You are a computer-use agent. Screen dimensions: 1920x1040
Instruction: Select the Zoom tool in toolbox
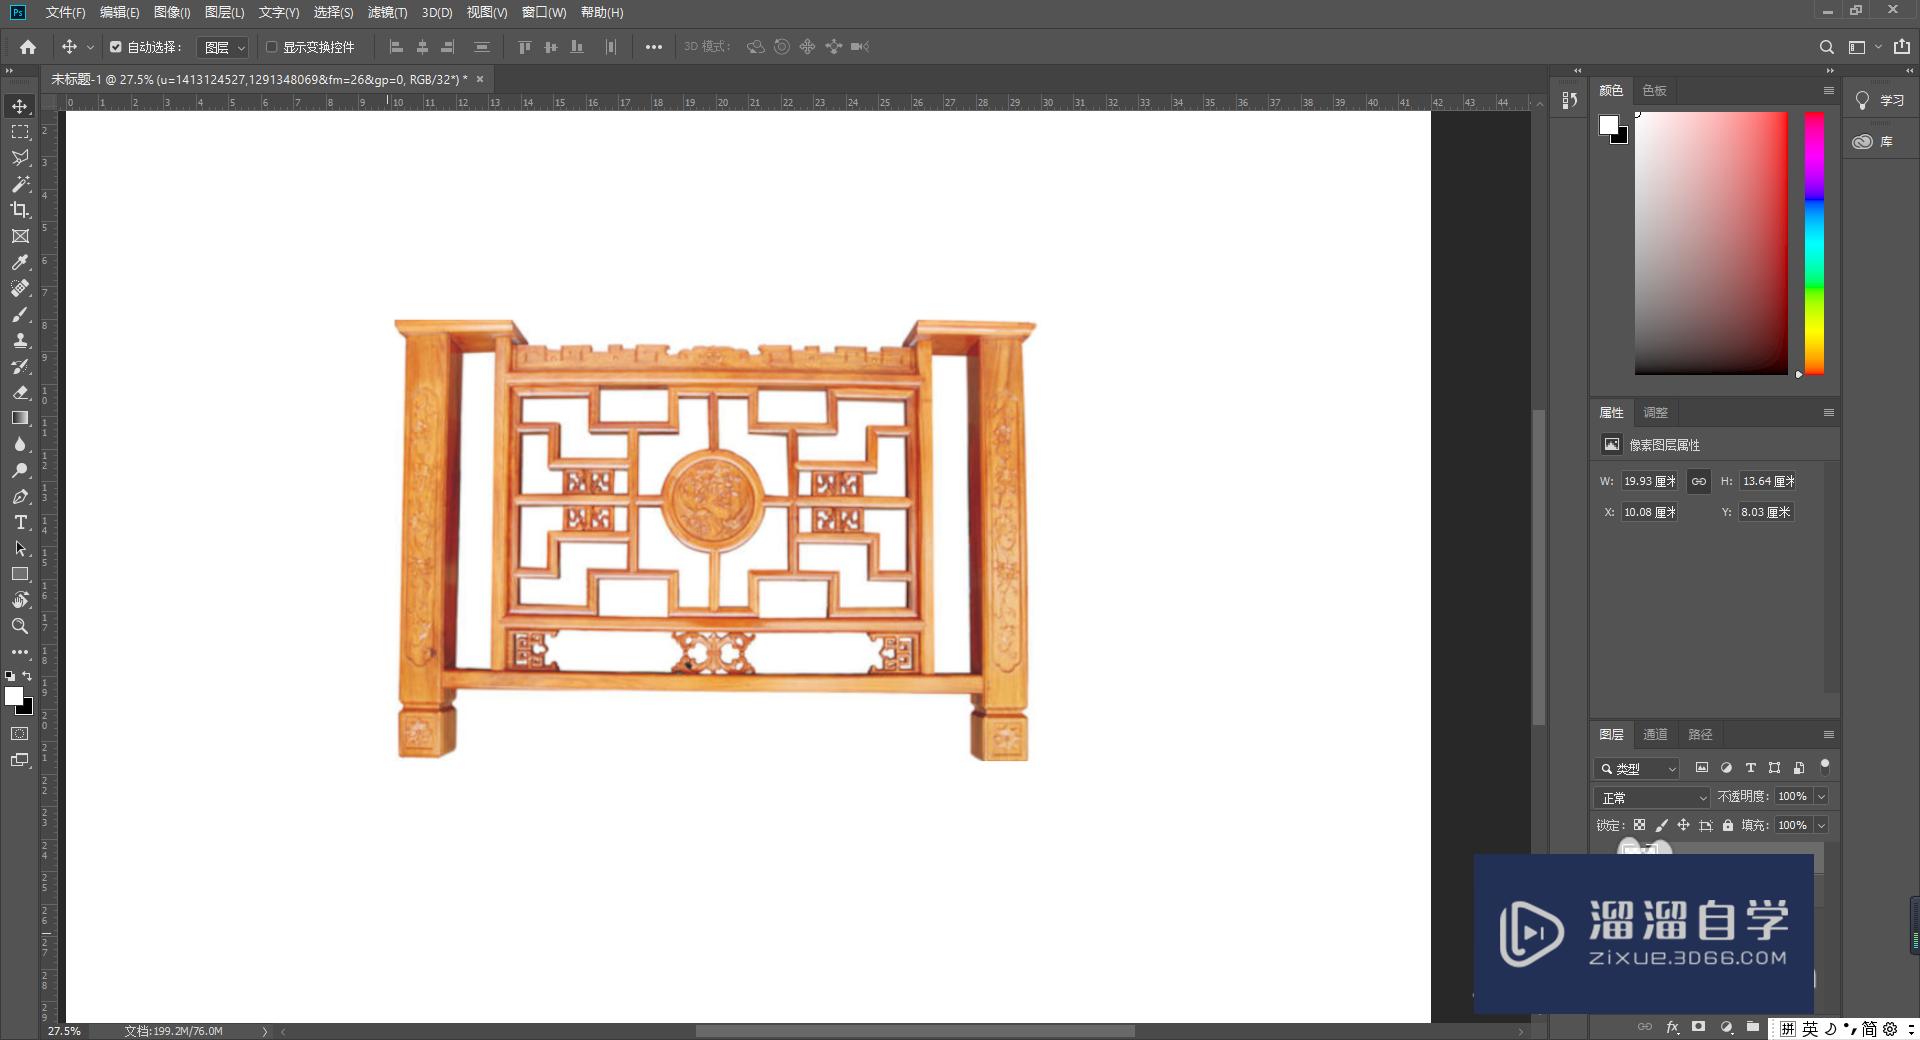tap(20, 626)
